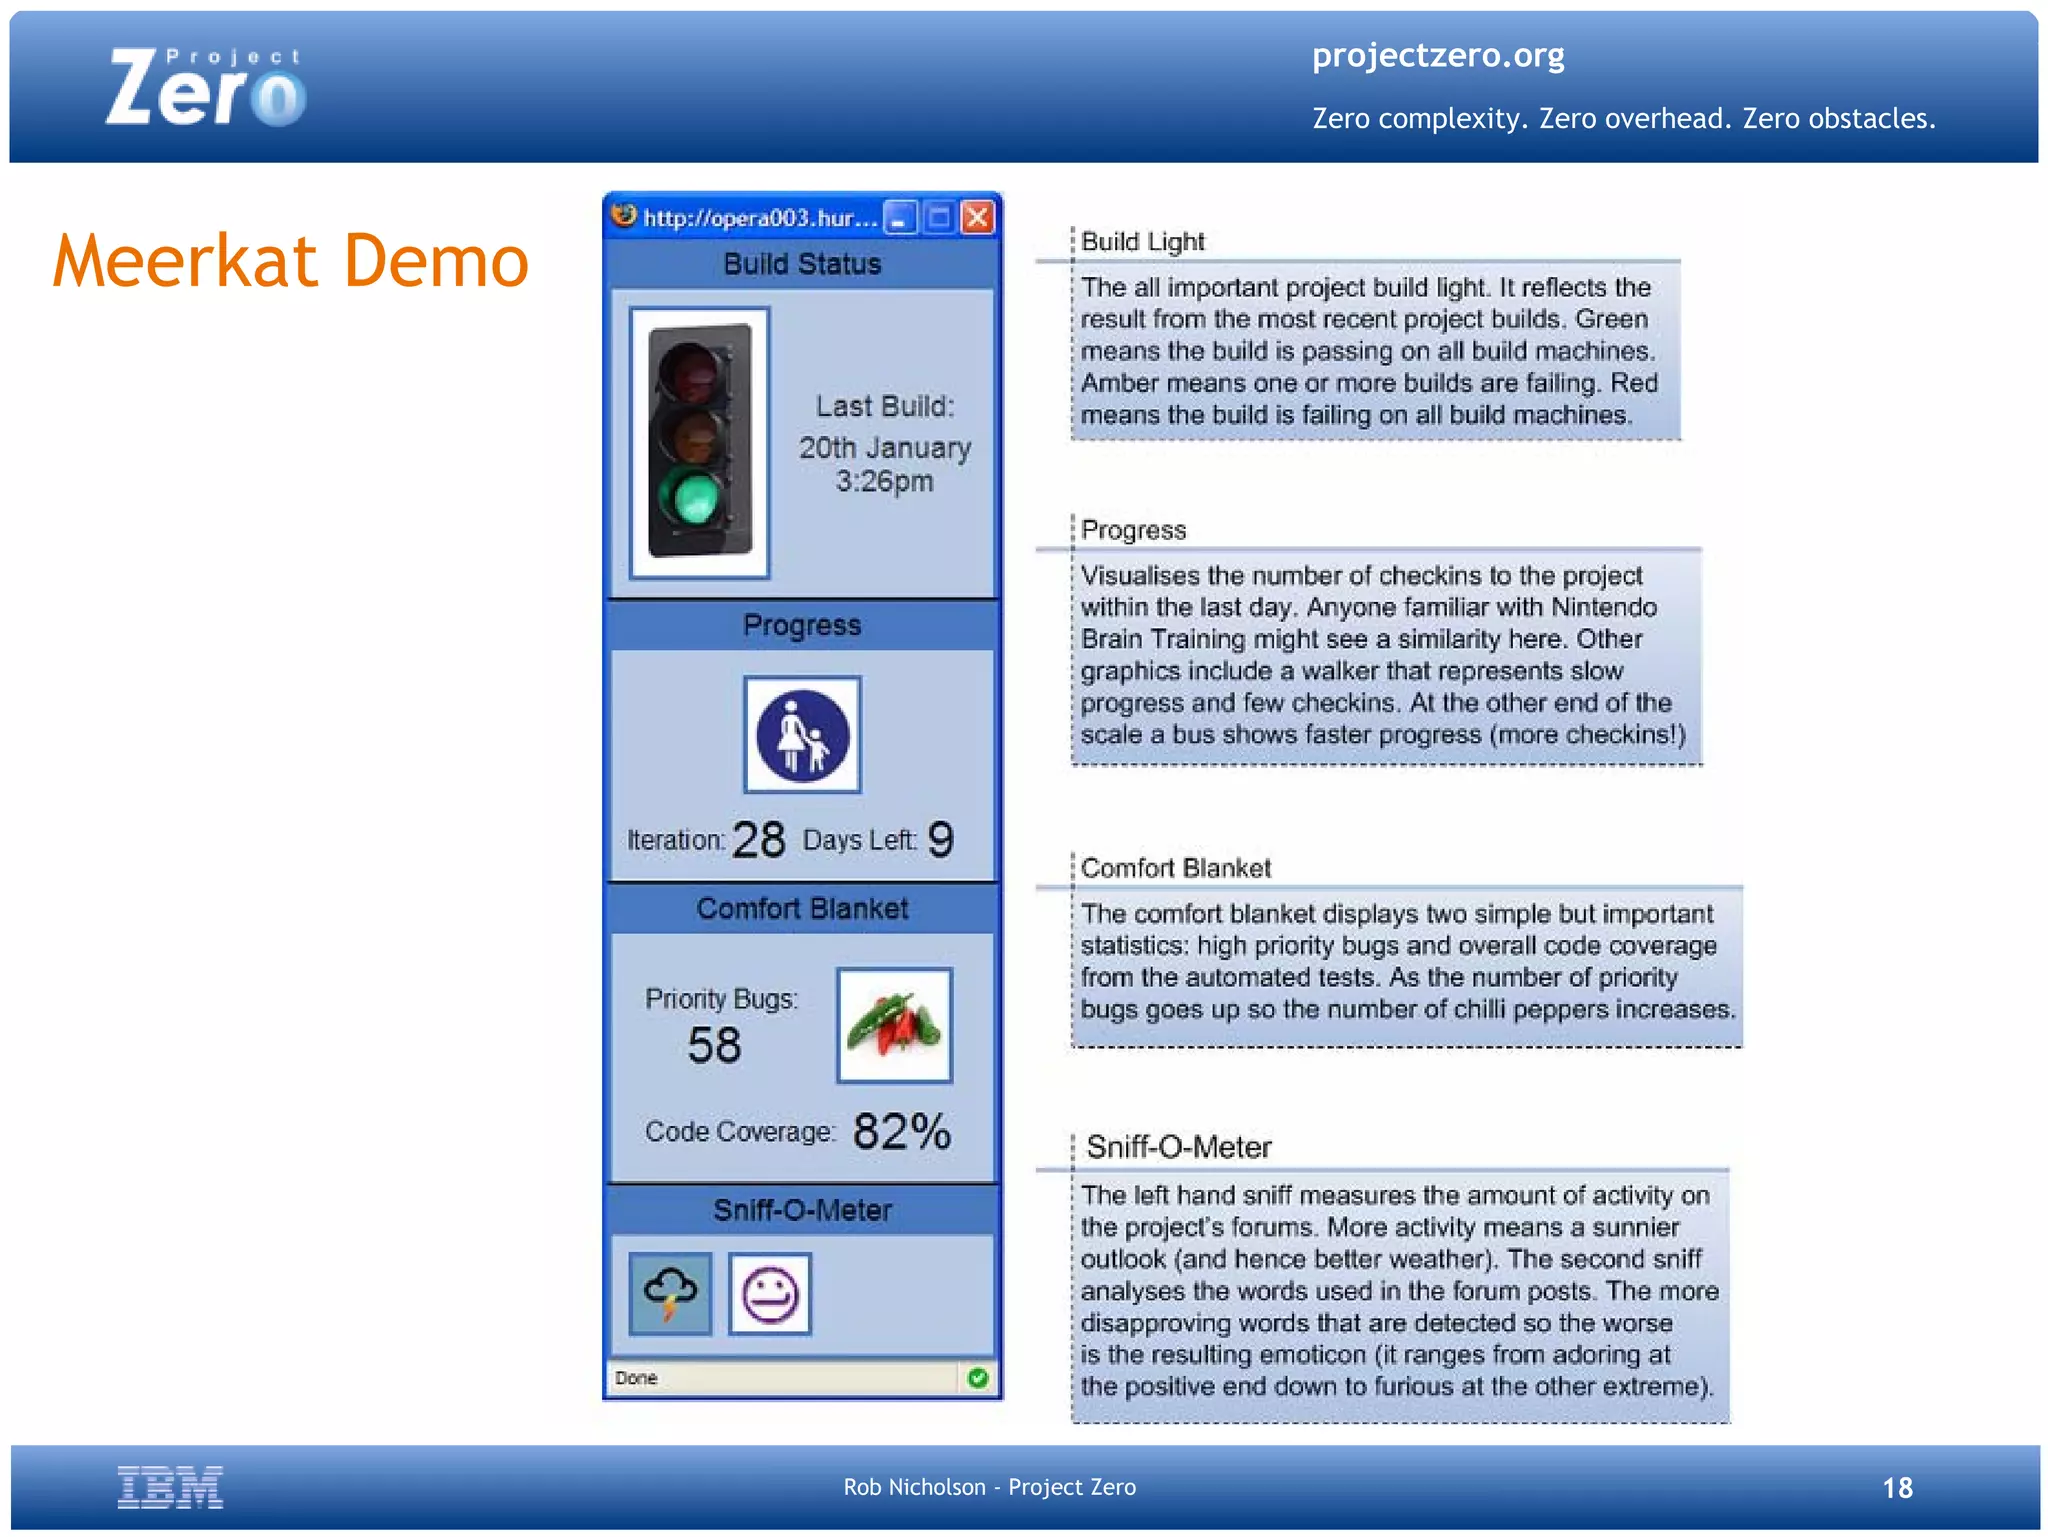This screenshot has width=2048, height=1537.
Task: Close the opera003 browser window
Action: tap(978, 217)
